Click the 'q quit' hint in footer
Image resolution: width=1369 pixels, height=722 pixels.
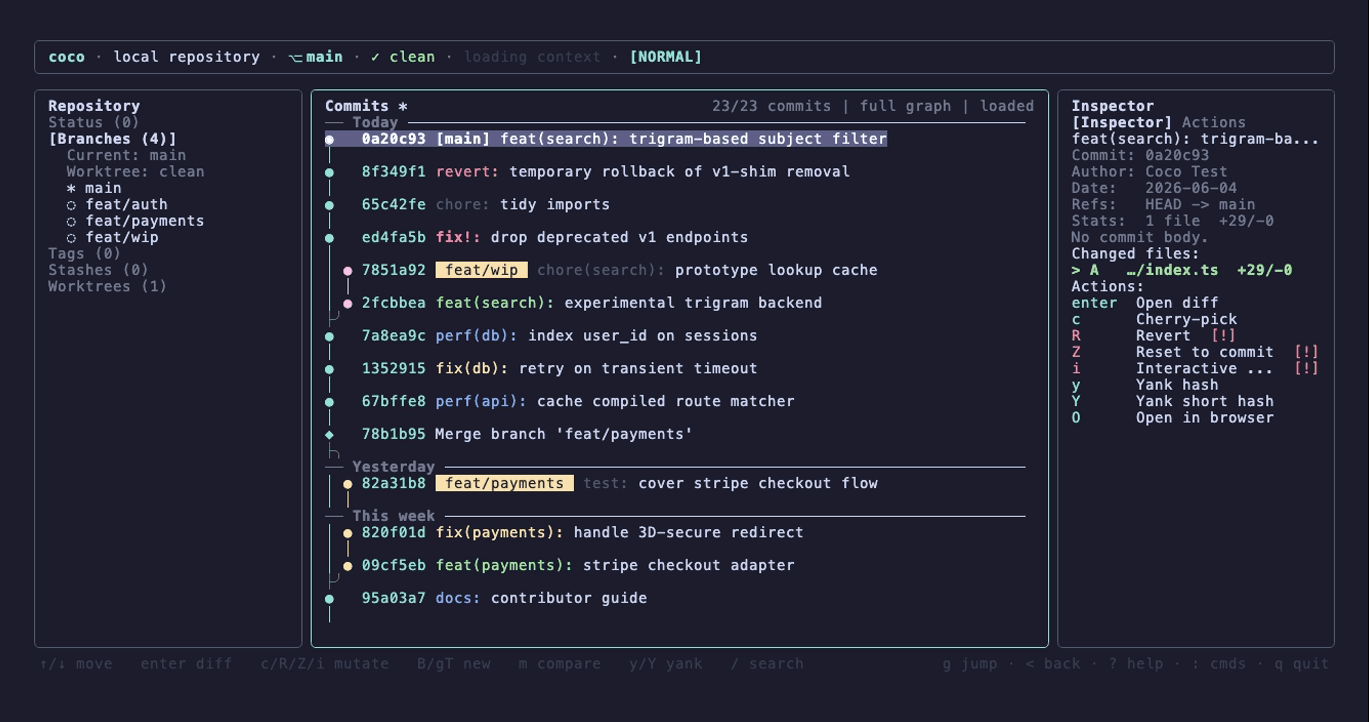(1302, 664)
